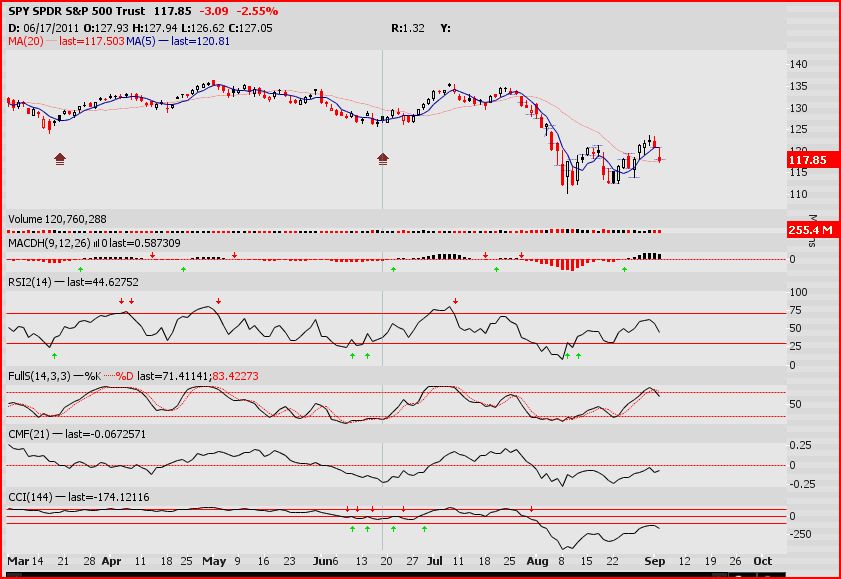Click the CCI(144) last=-174.12116 label

(x=78, y=497)
